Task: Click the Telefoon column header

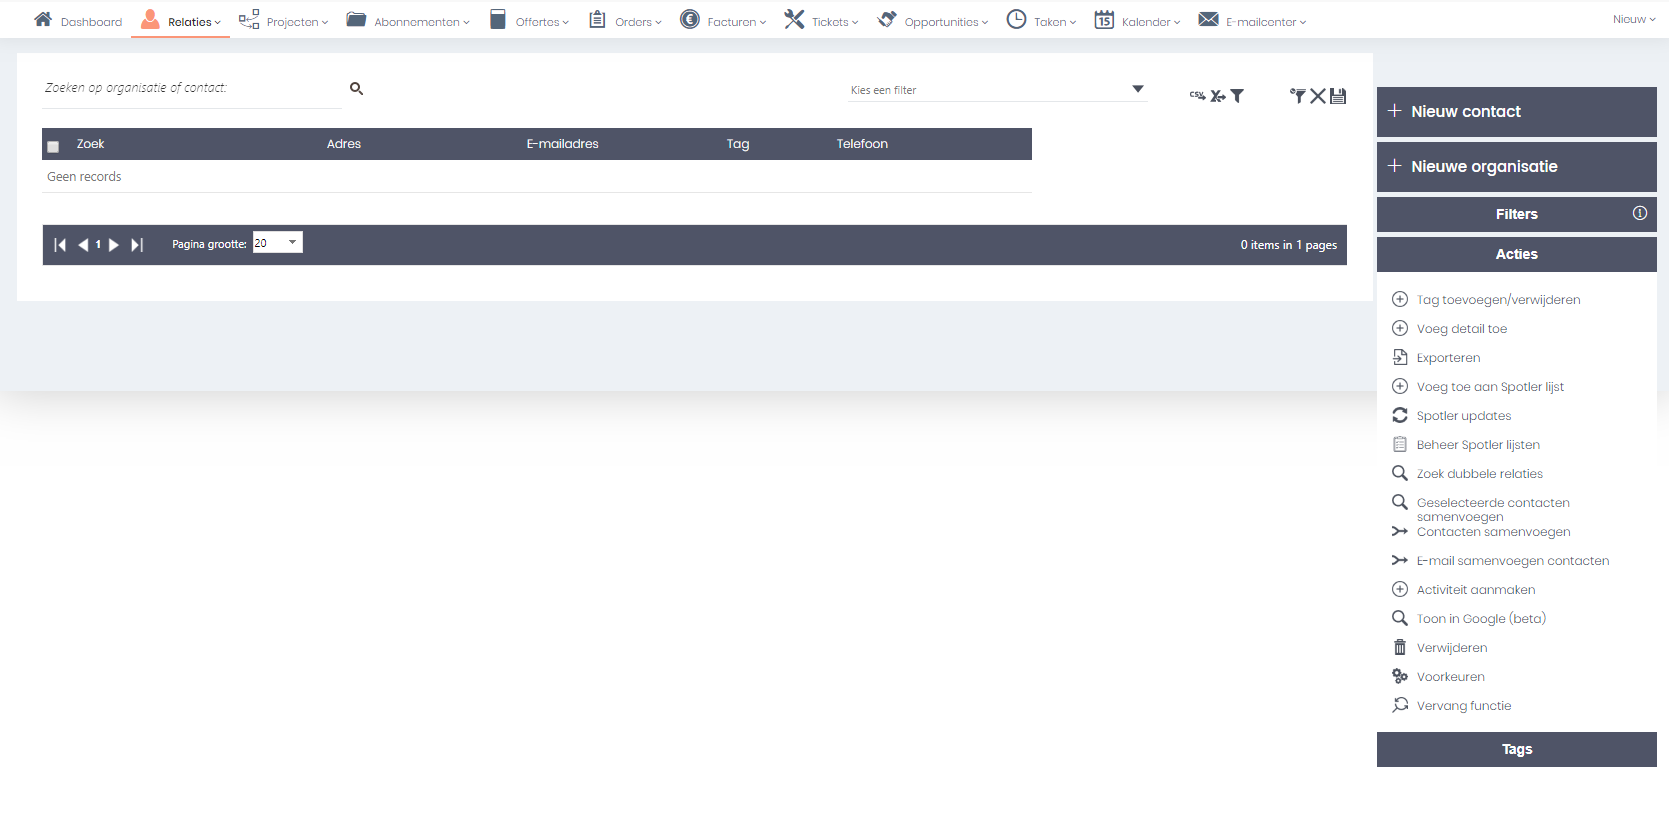Action: [x=862, y=144]
